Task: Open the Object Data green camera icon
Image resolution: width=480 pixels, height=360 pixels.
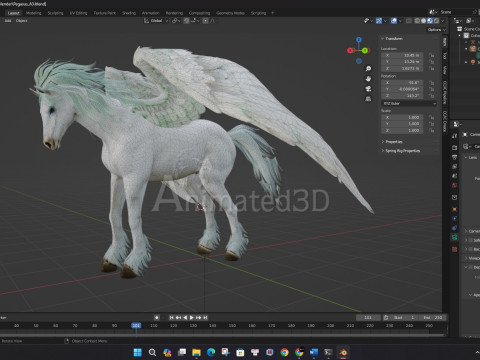Action: coord(454,237)
